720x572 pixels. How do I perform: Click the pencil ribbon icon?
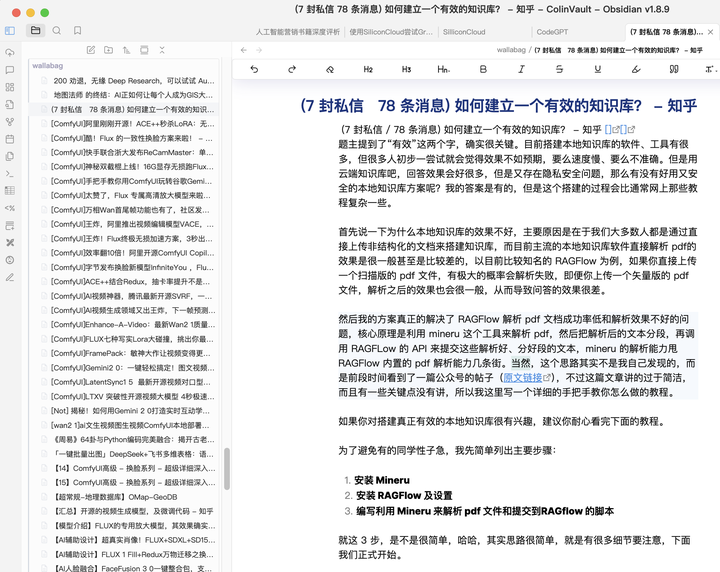click(10, 277)
